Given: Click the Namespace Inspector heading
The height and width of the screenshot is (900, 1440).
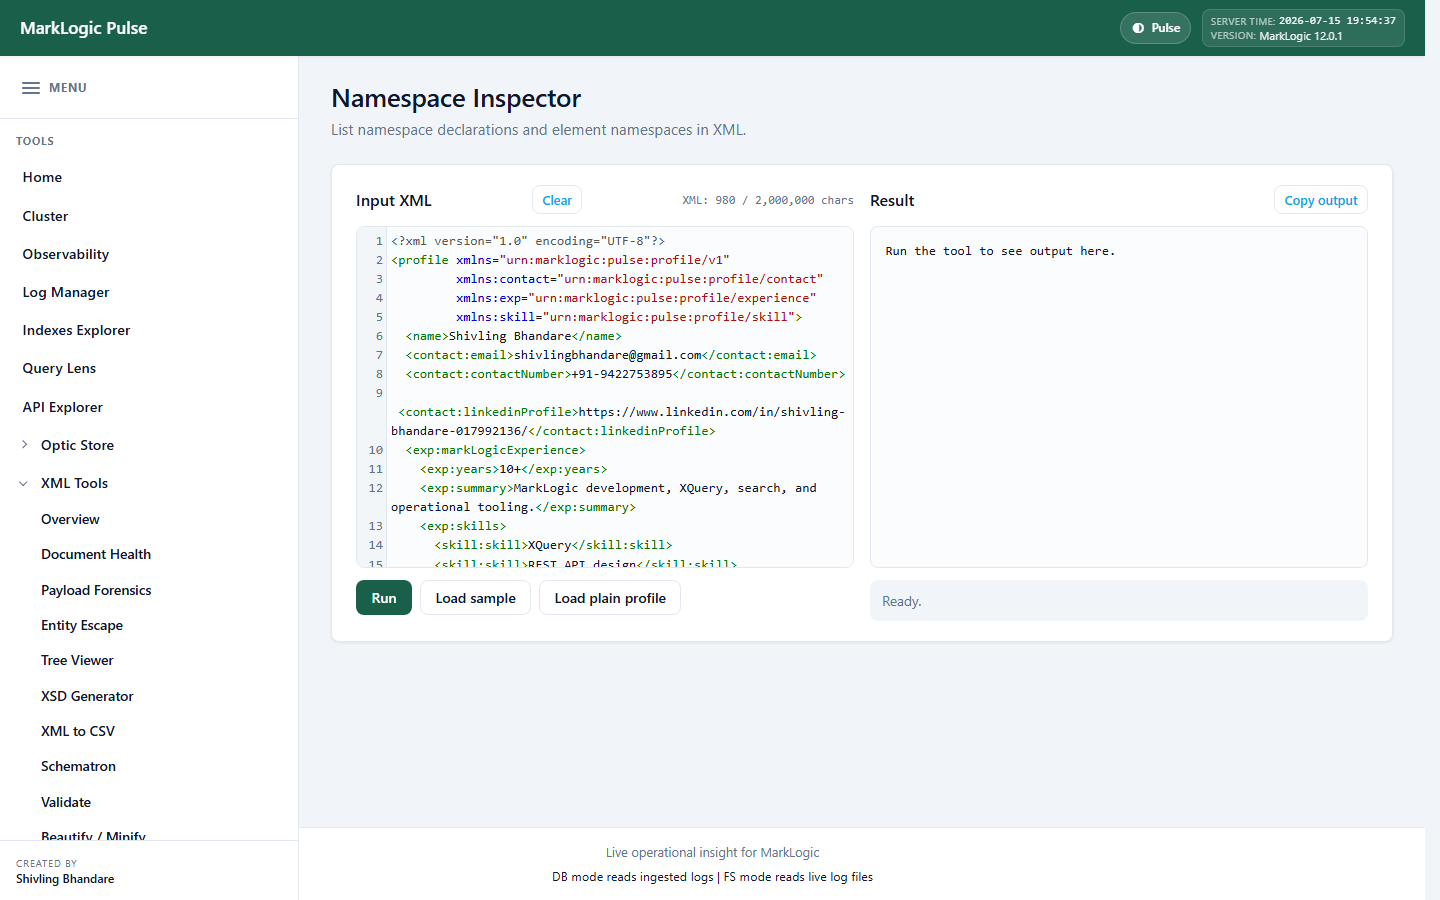Looking at the screenshot, I should (456, 98).
